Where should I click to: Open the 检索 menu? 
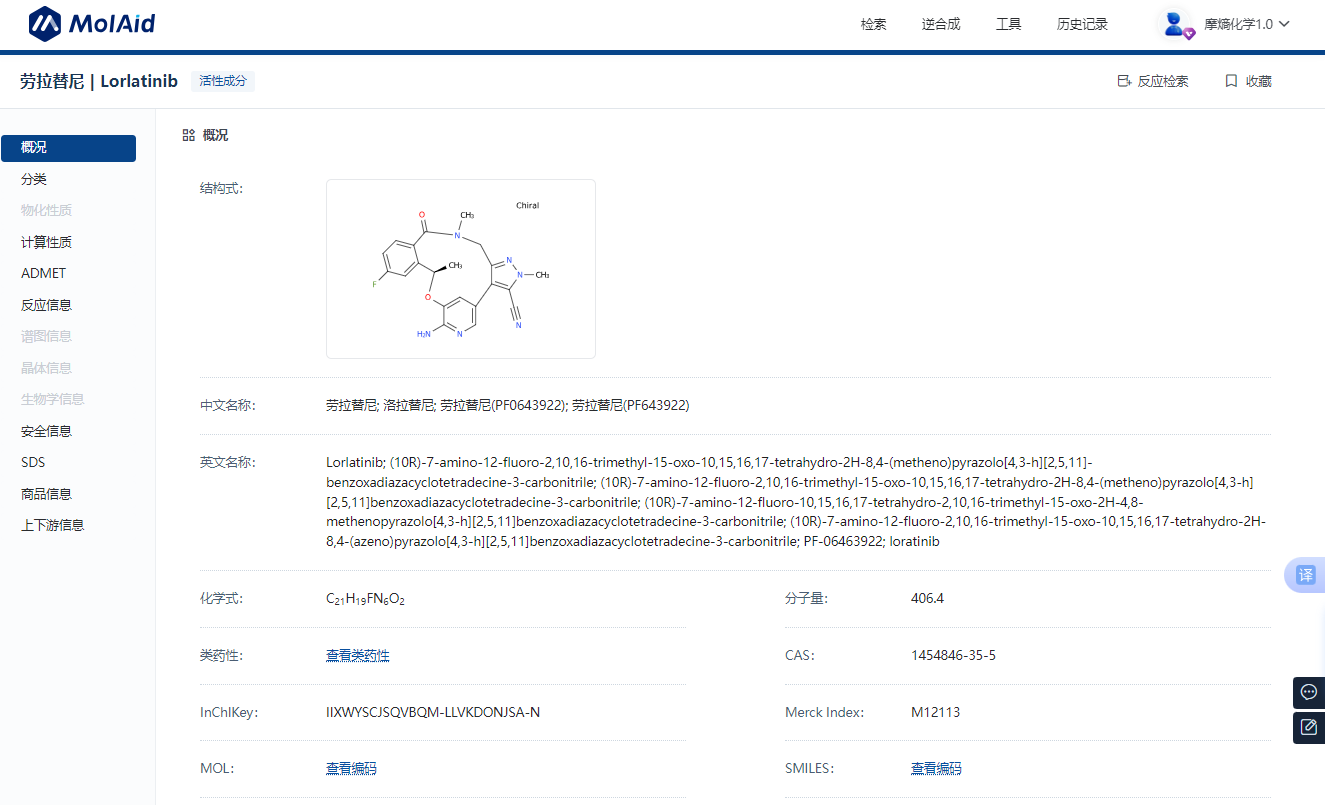pyautogui.click(x=873, y=24)
